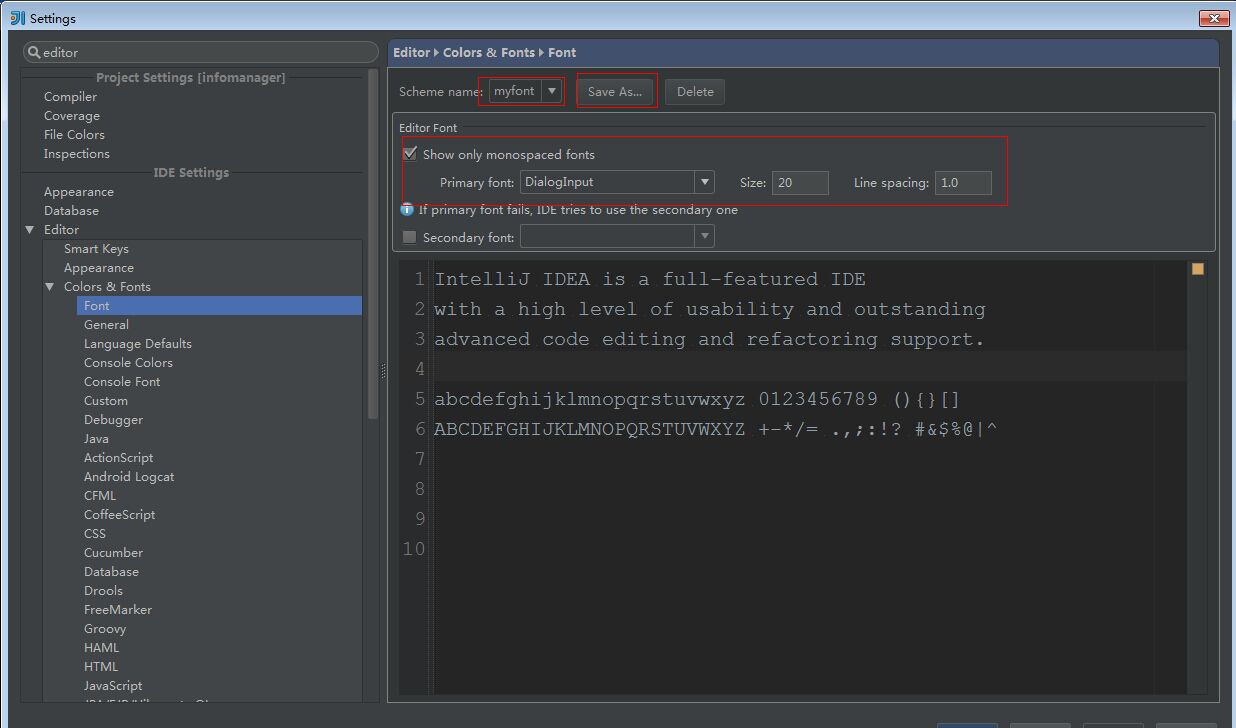Click the settings tree vertical scrollbar
The image size is (1236, 728).
pos(374,244)
